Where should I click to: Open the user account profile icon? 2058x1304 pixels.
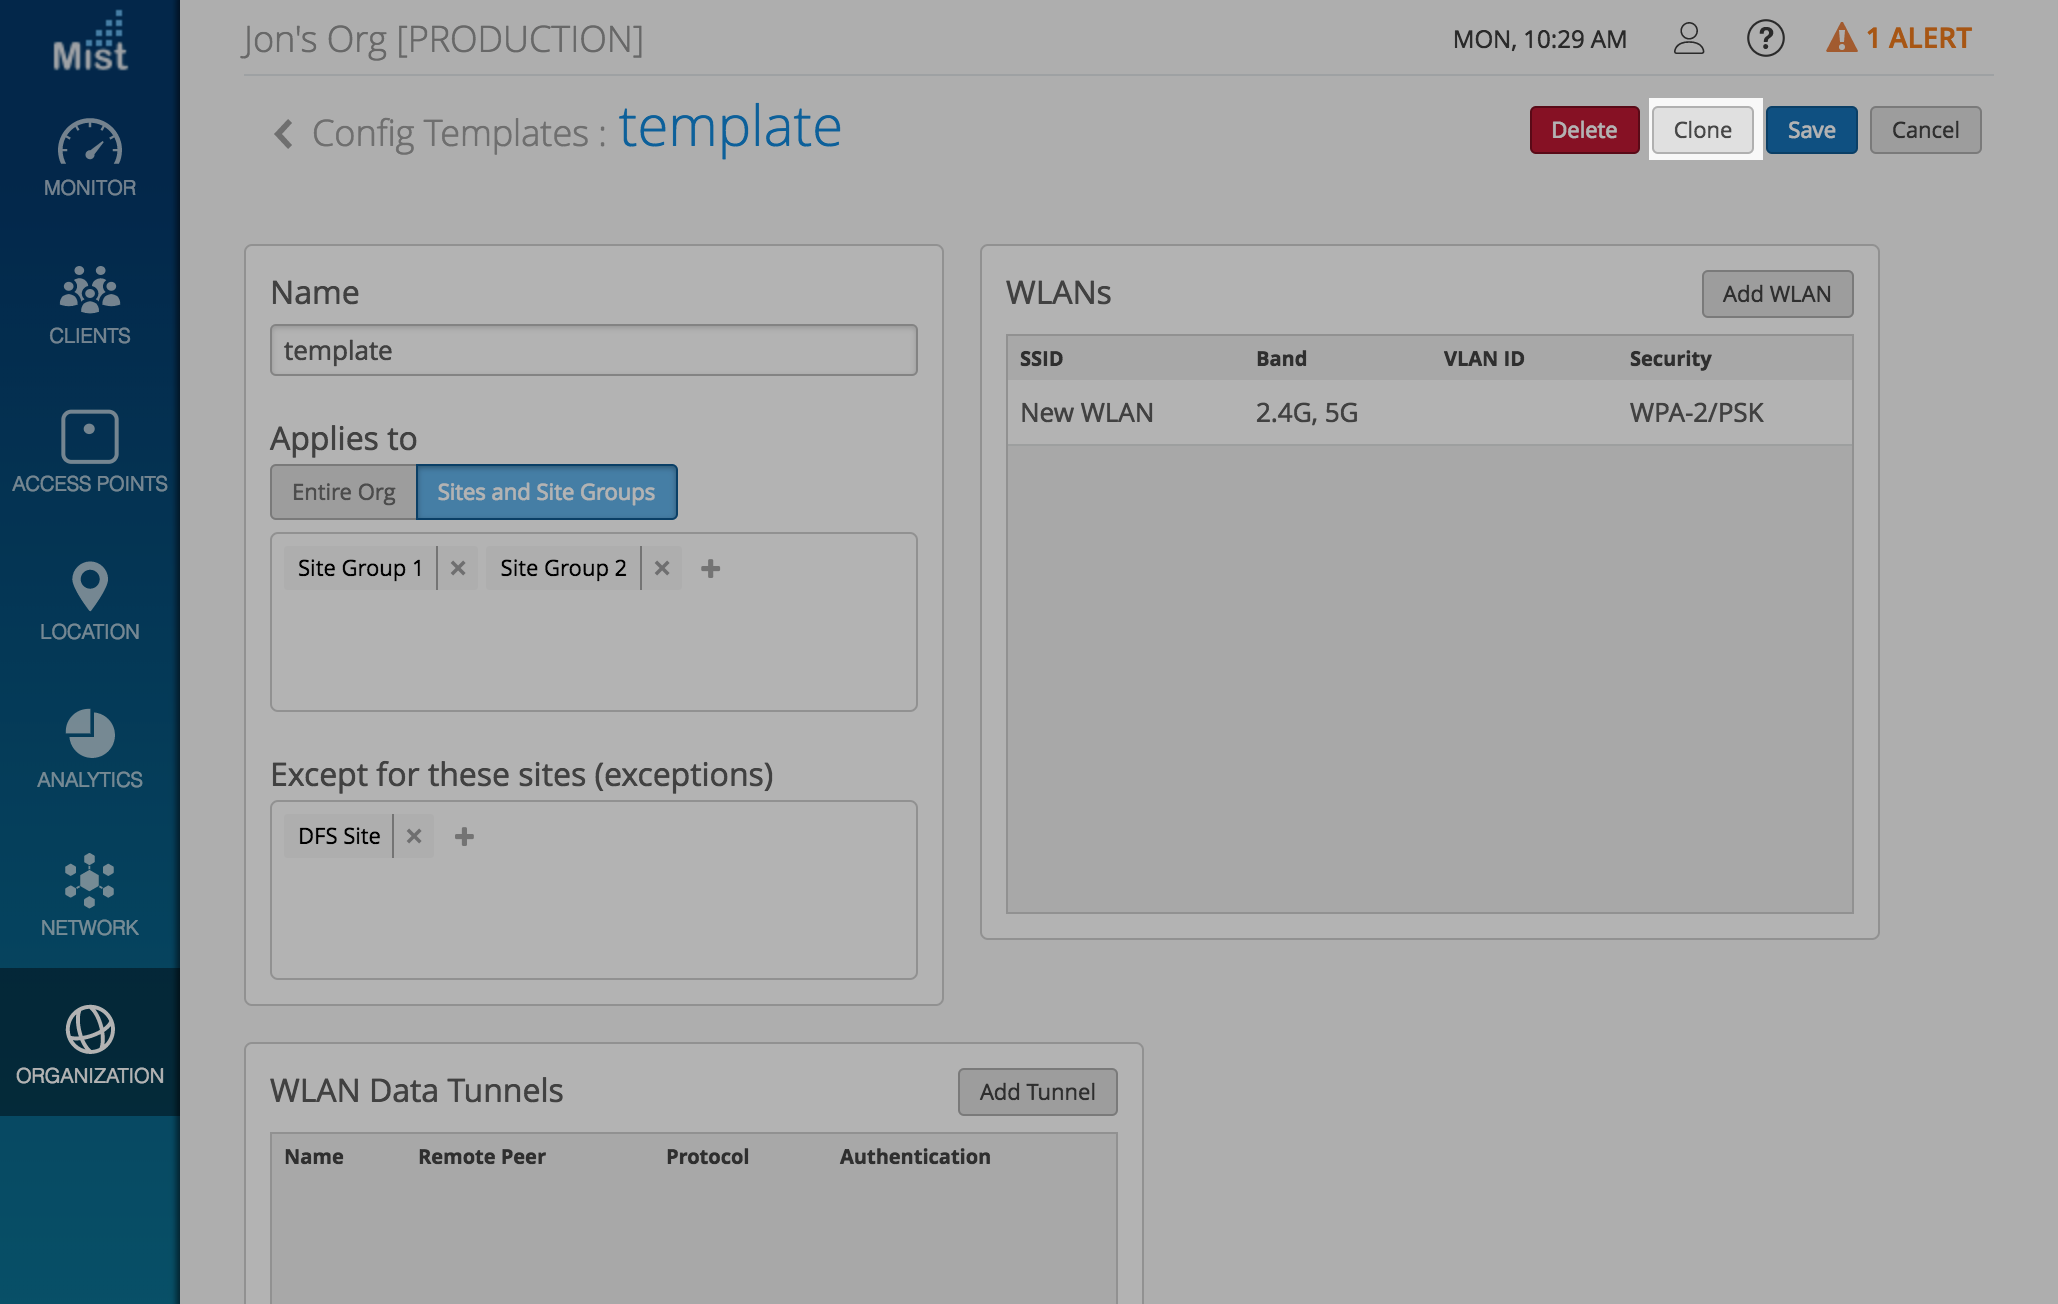[1688, 39]
